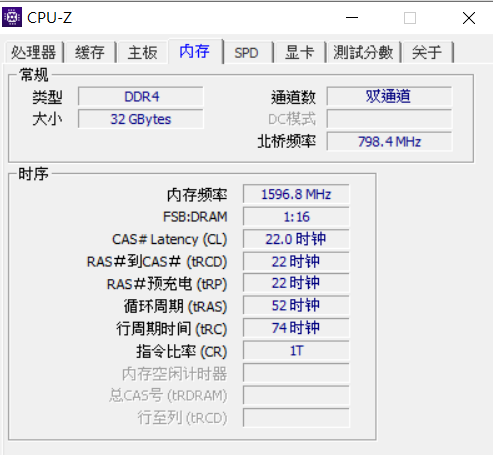Click the FSB:DRAM label
Screen dimensions: 493x455
pos(195,217)
